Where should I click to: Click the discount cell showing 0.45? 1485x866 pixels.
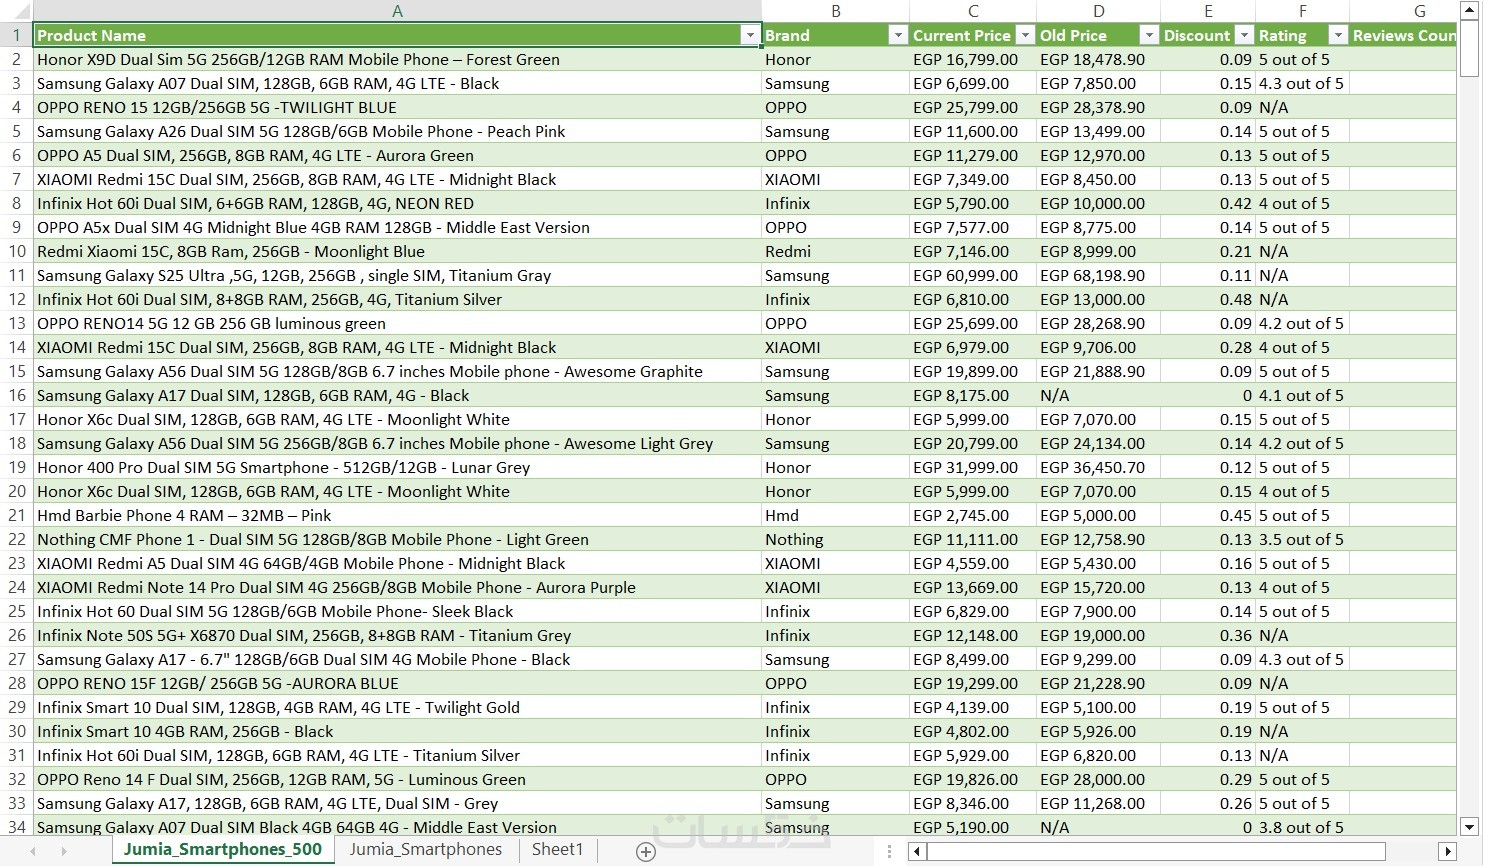coord(1208,515)
